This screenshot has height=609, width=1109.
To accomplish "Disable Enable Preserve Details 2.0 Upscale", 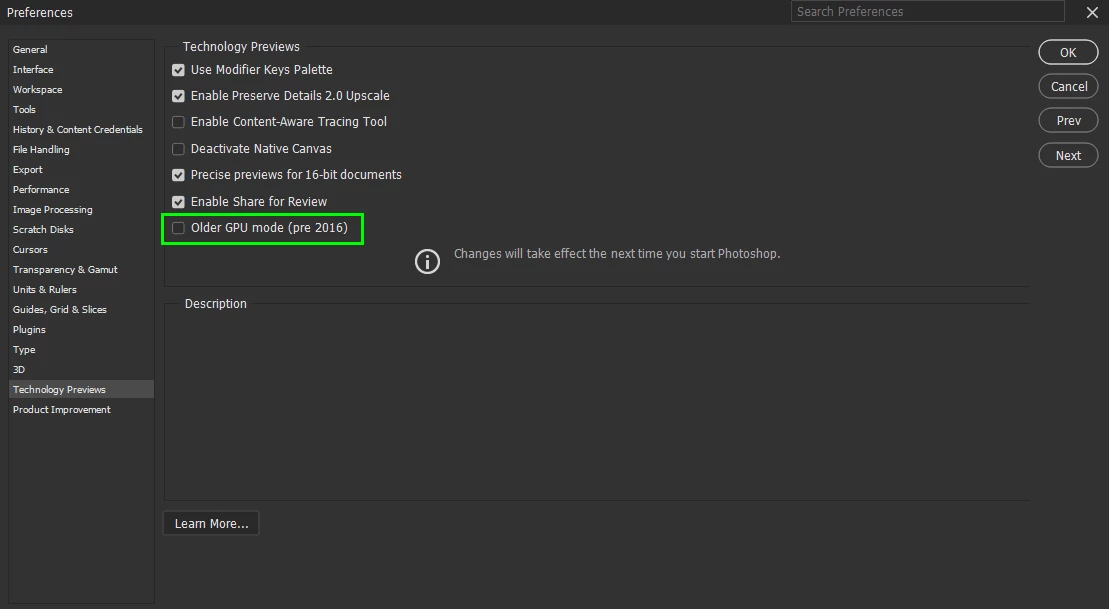I will tap(178, 96).
